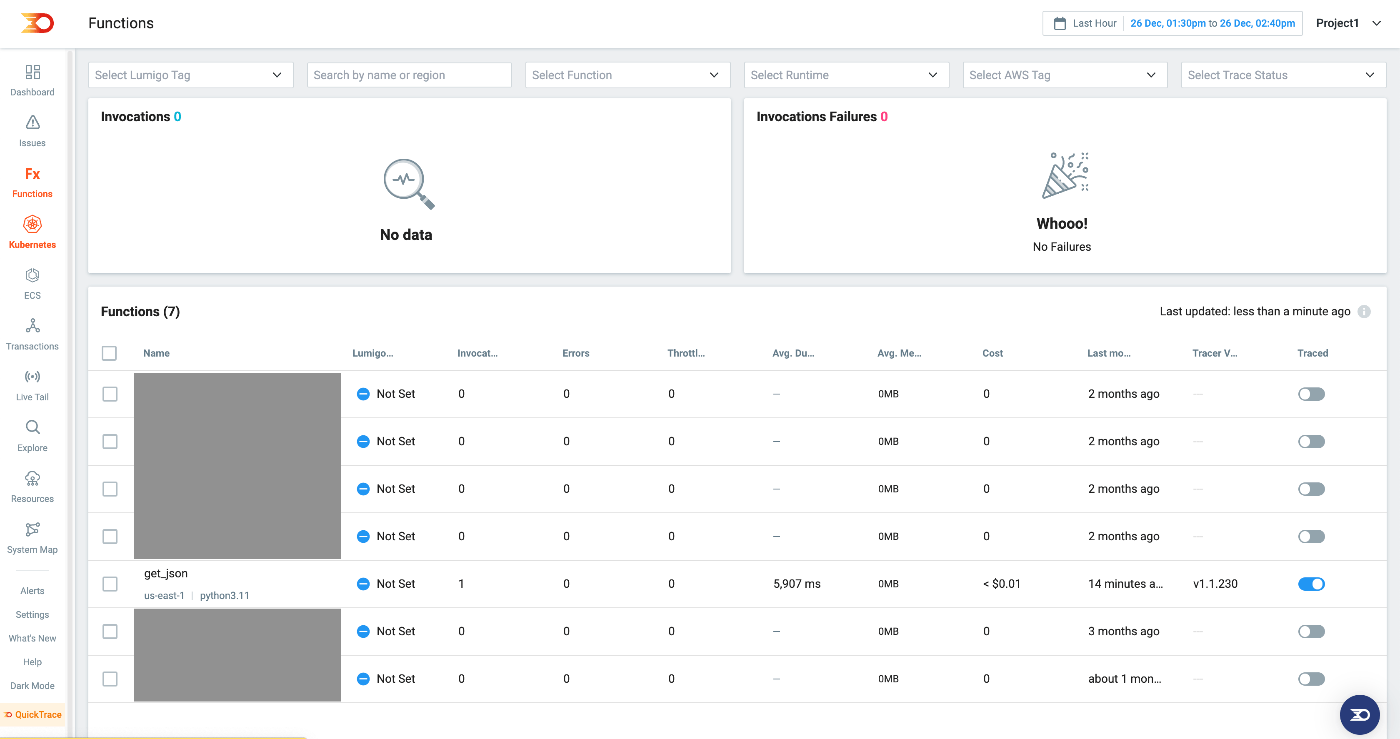Disable tracing for get_json function
Viewport: 1400px width, 739px height.
click(1311, 584)
